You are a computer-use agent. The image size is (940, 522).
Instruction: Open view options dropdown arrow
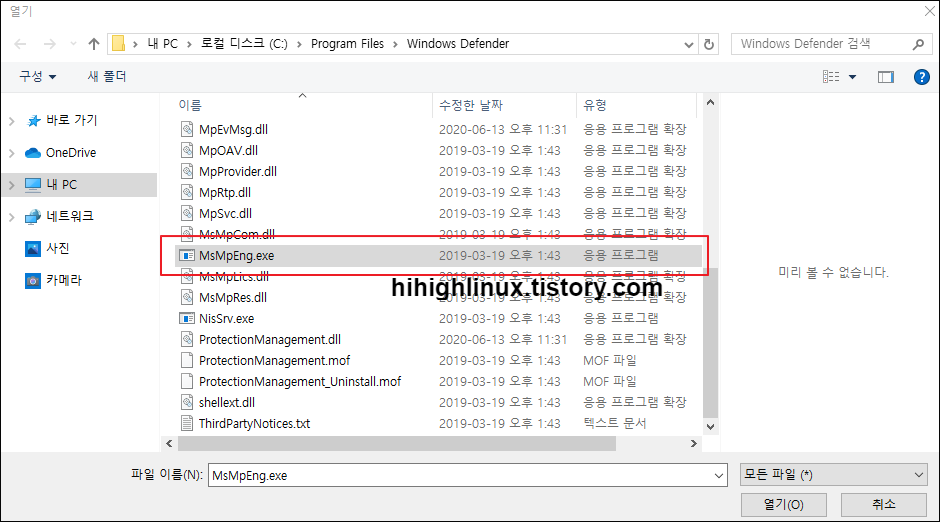(x=852, y=77)
